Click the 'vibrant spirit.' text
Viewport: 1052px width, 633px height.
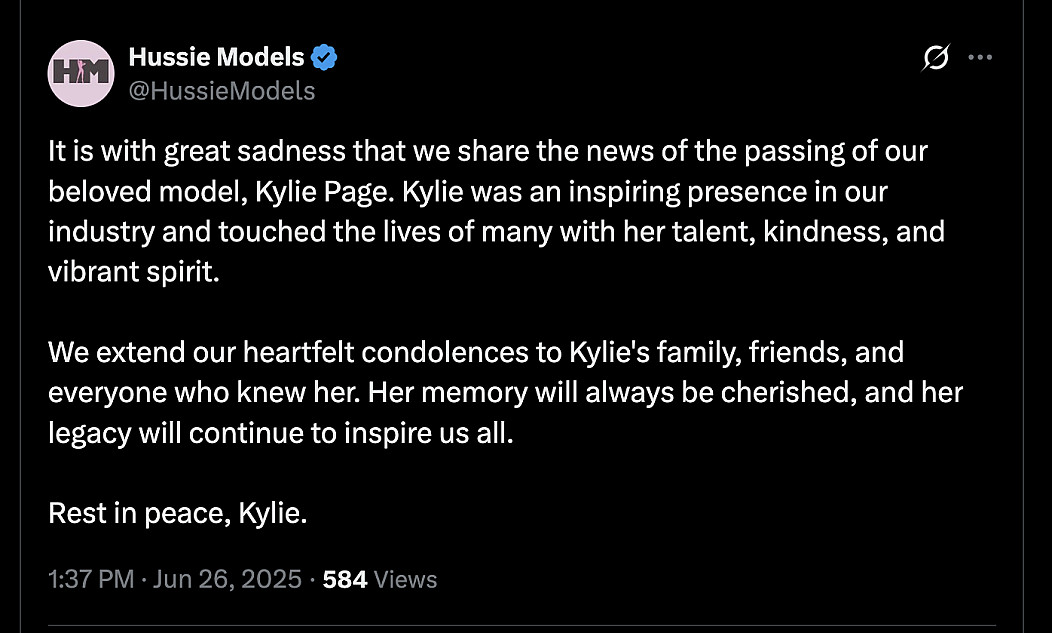tap(131, 273)
